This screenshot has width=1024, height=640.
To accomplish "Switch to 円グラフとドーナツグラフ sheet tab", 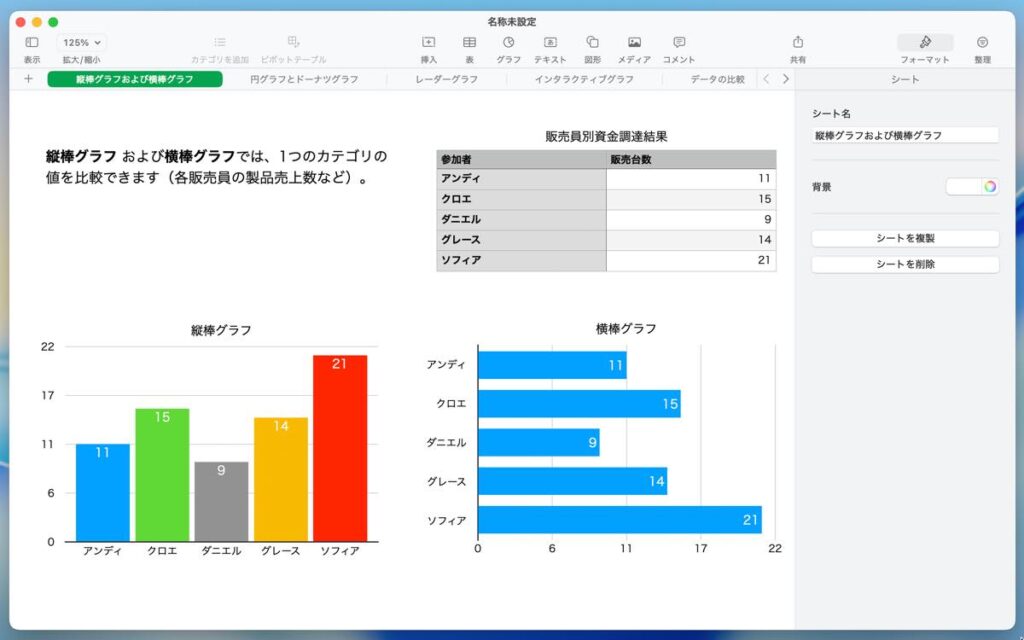I will (x=304, y=79).
